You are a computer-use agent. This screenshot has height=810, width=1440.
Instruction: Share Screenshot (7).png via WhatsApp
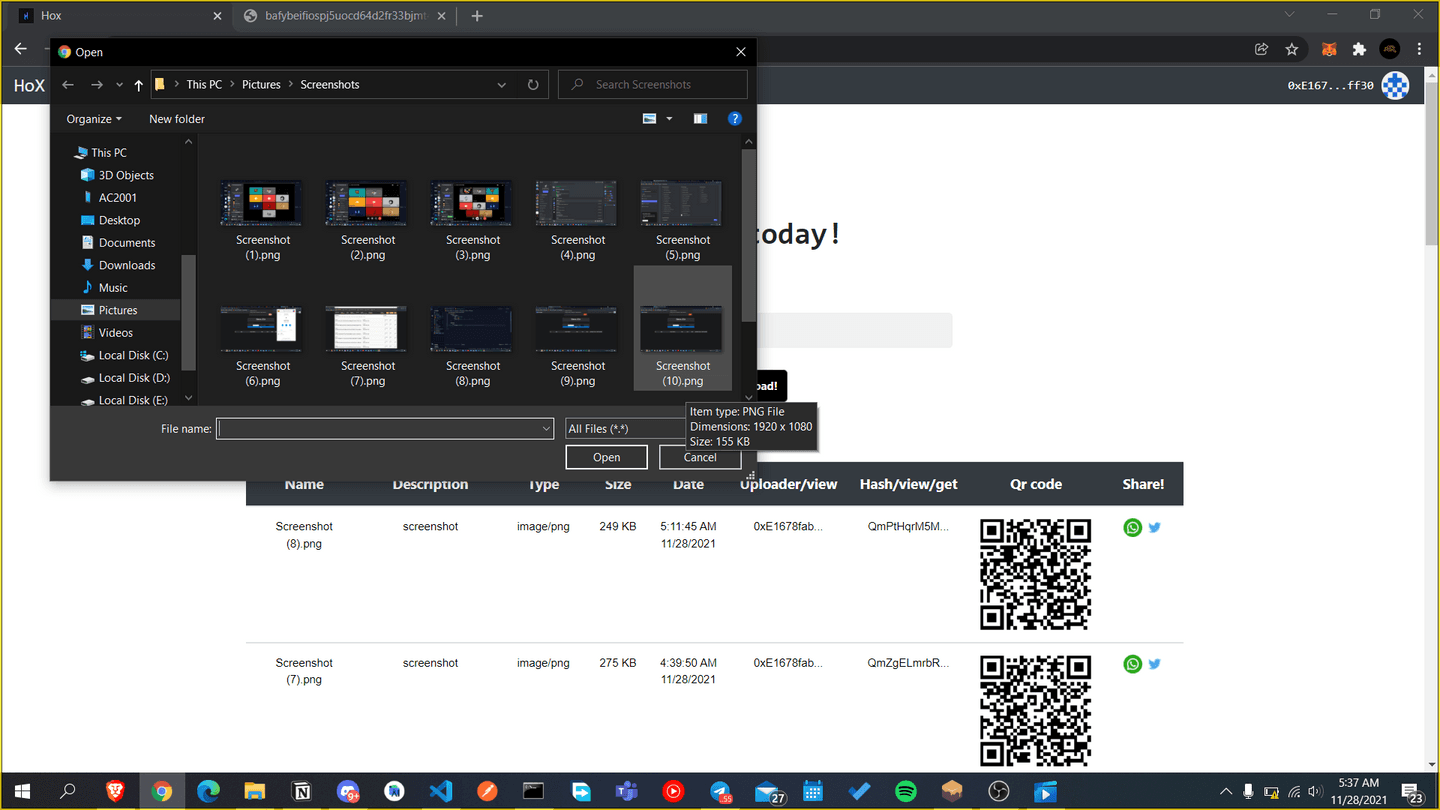[1132, 664]
